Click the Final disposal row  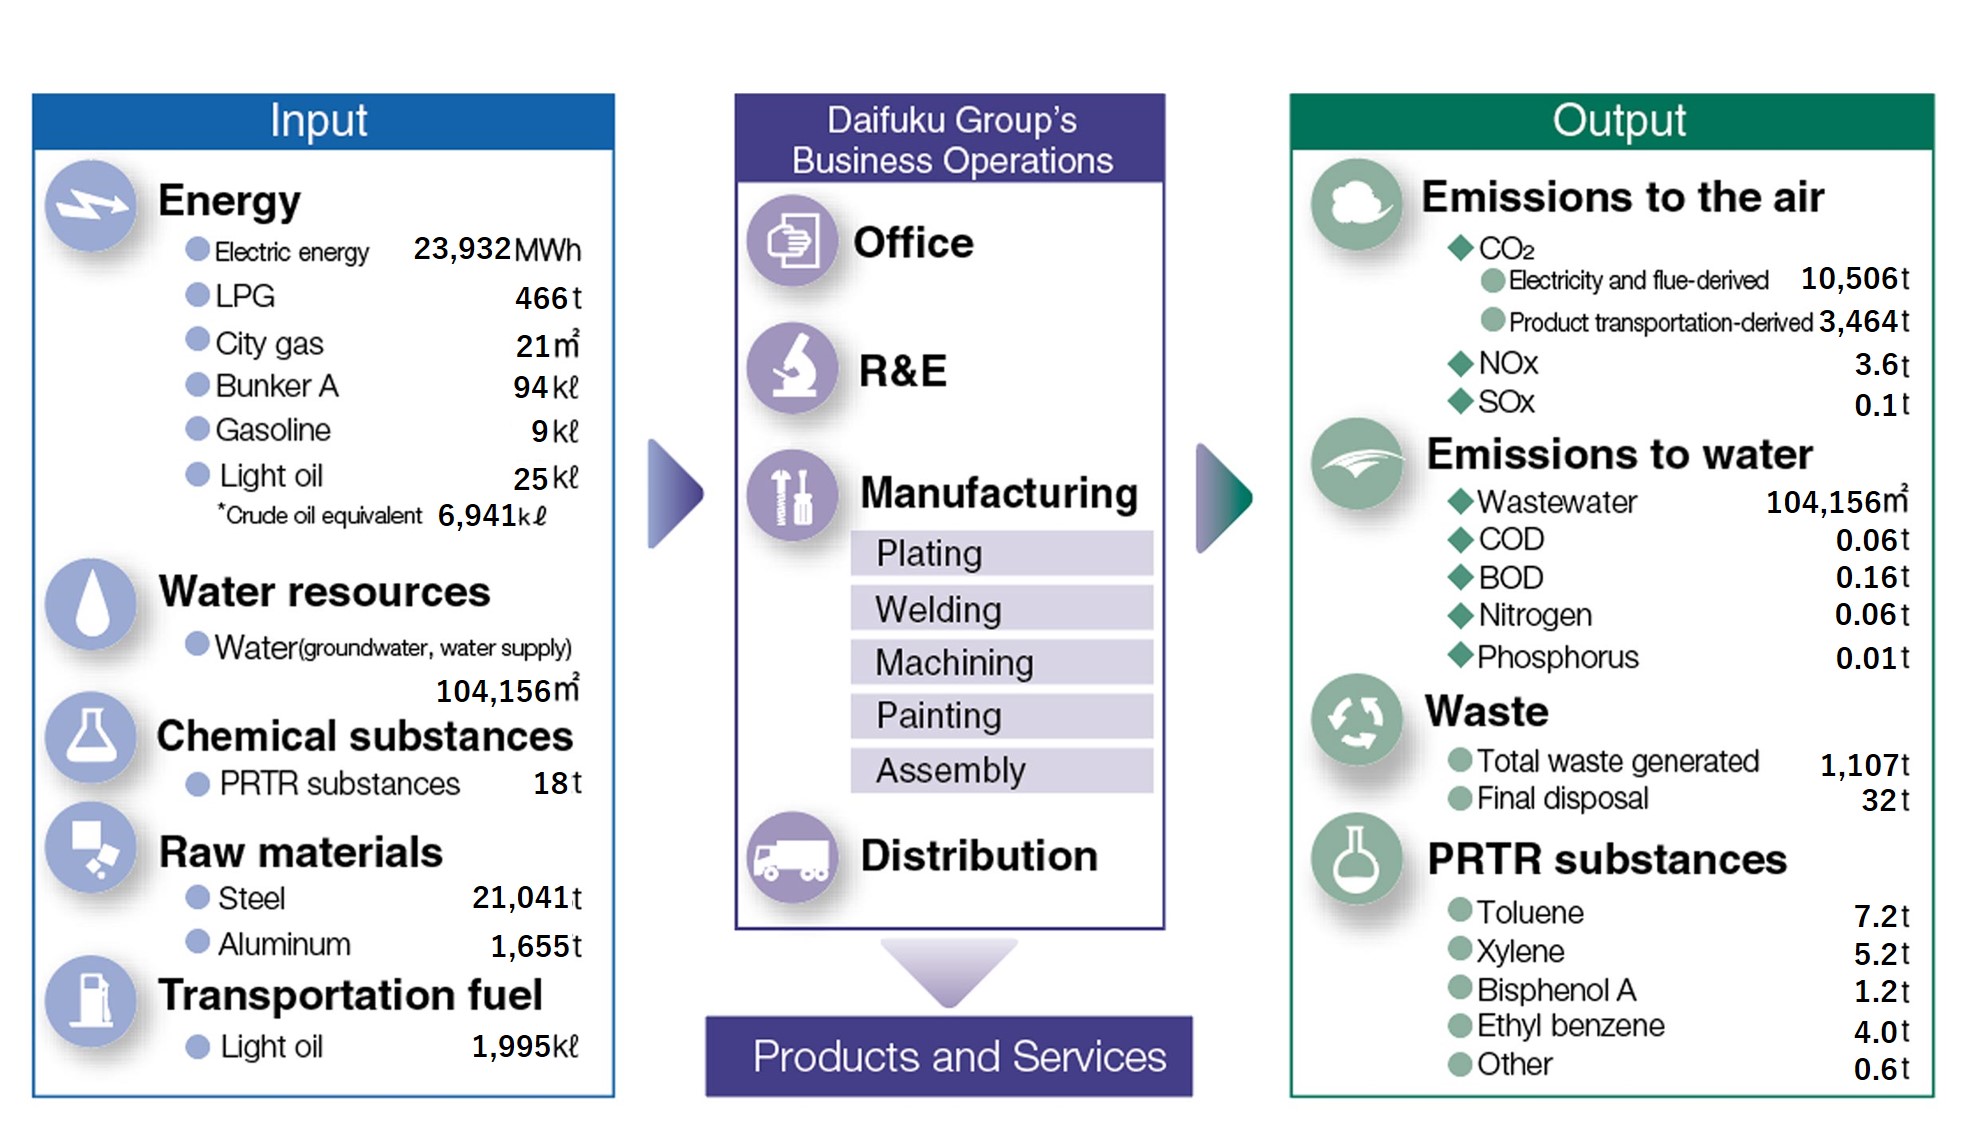click(1679, 799)
